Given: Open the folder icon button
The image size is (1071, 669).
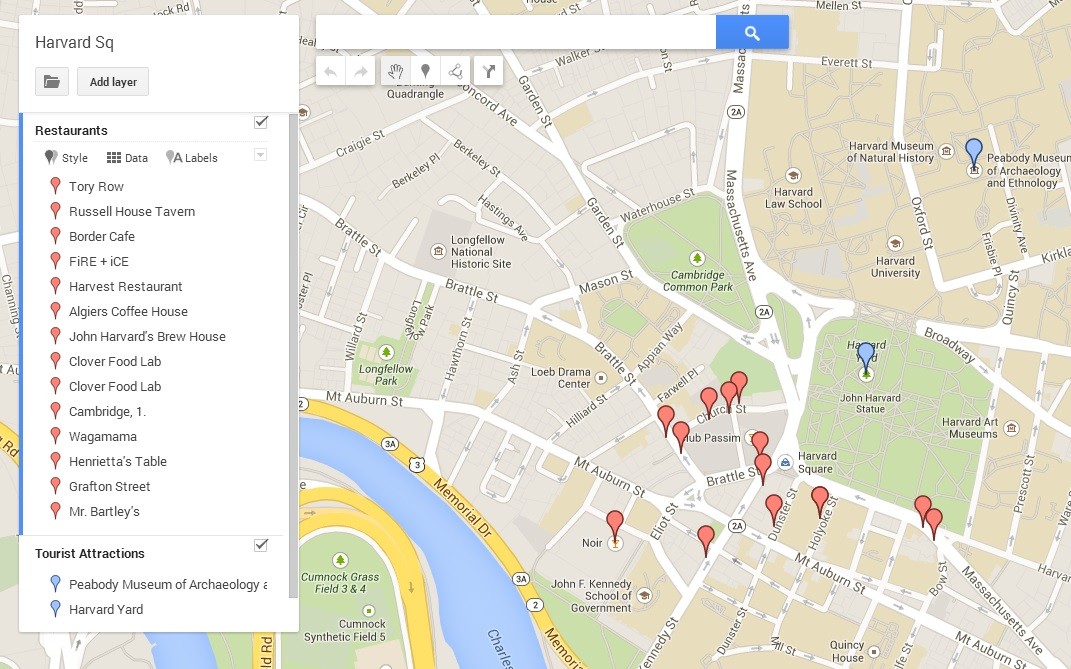Looking at the screenshot, I should tap(52, 82).
